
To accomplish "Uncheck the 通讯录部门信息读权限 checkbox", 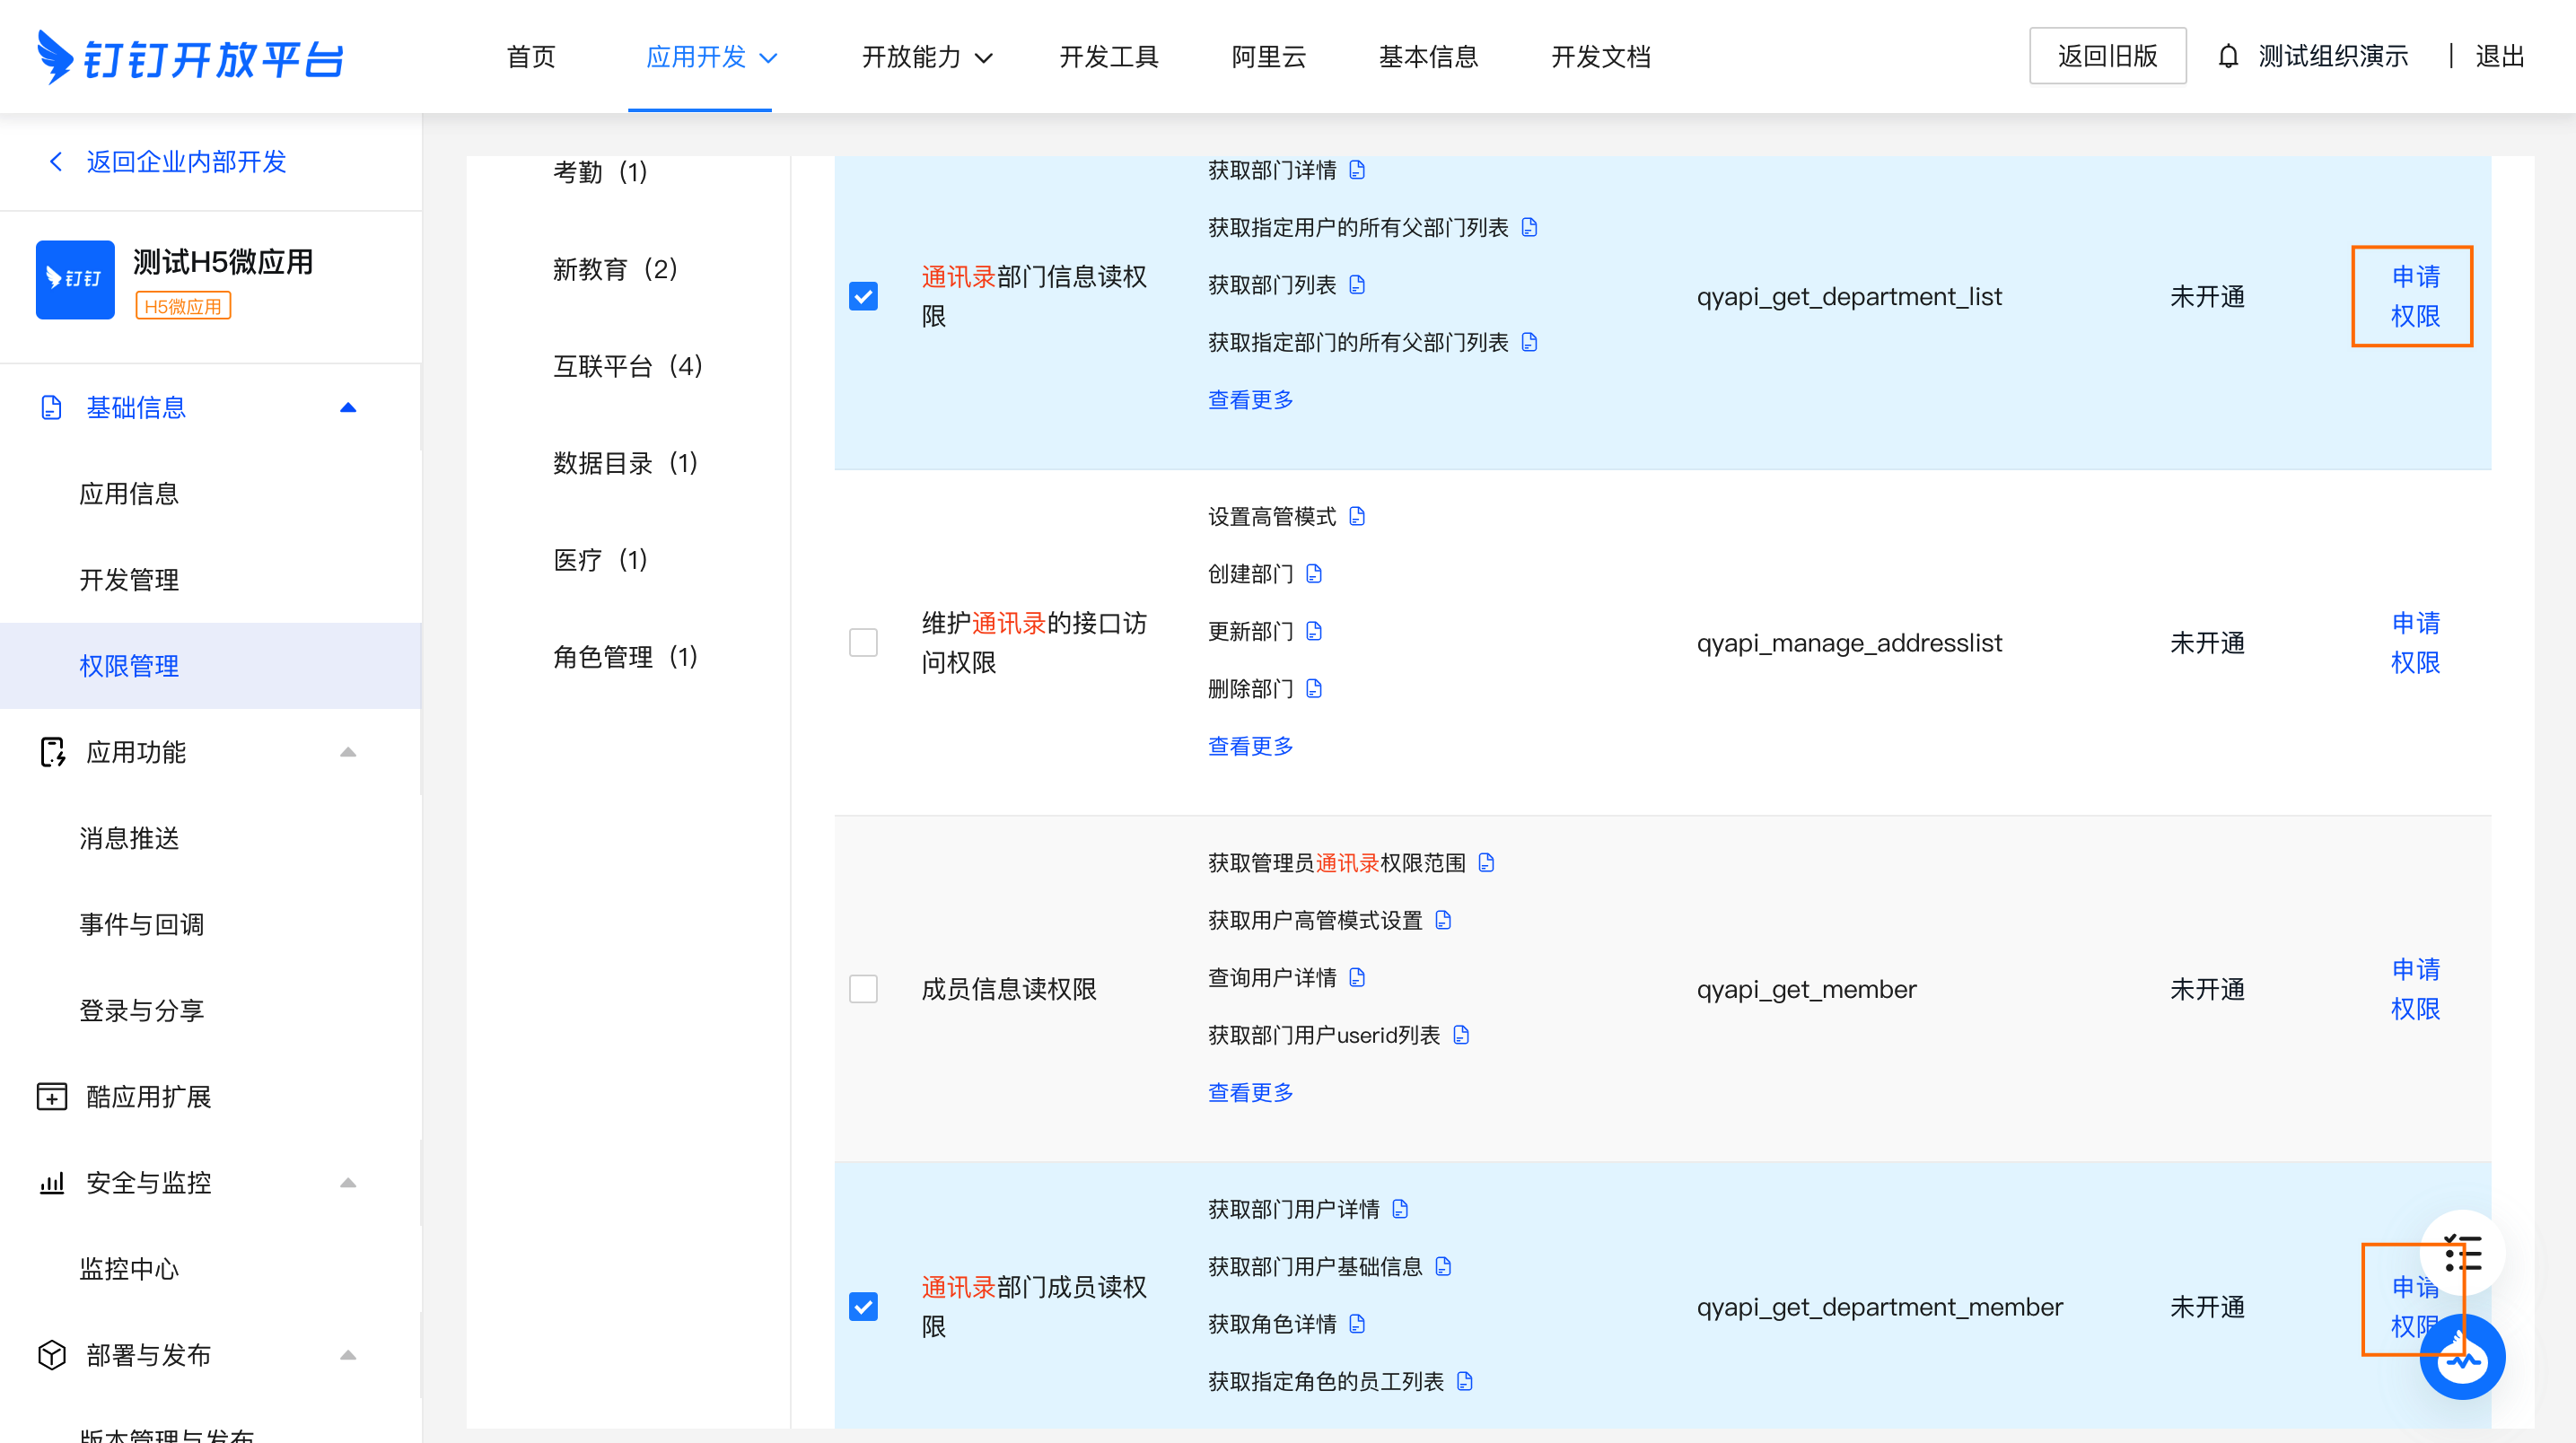I will [863, 296].
